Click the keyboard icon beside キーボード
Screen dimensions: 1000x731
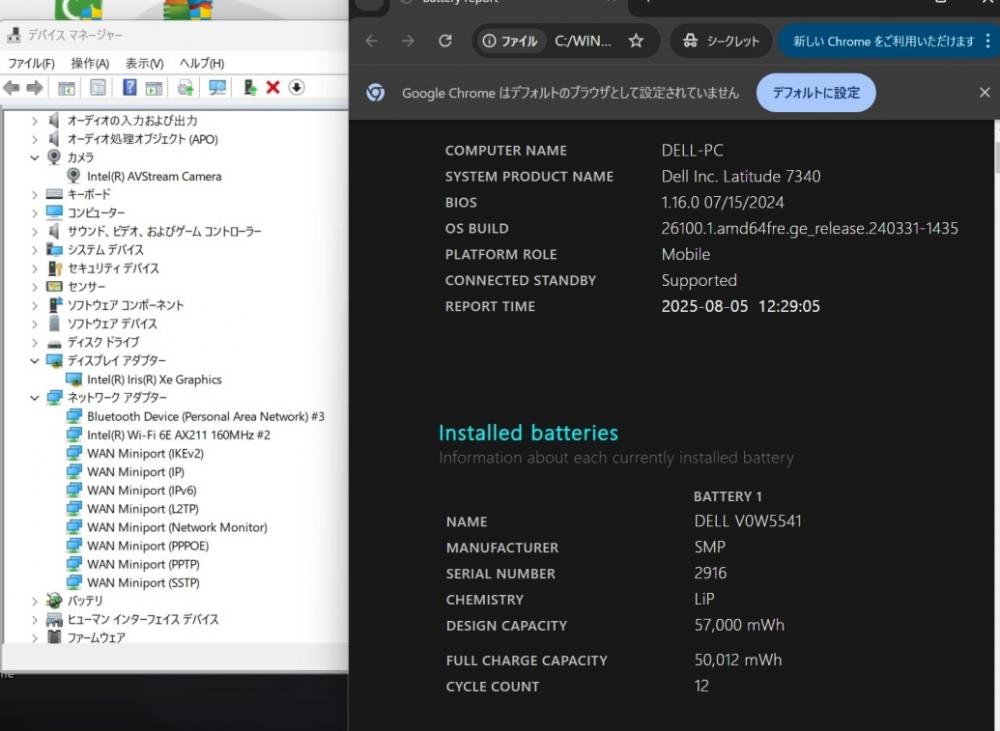[x=54, y=194]
